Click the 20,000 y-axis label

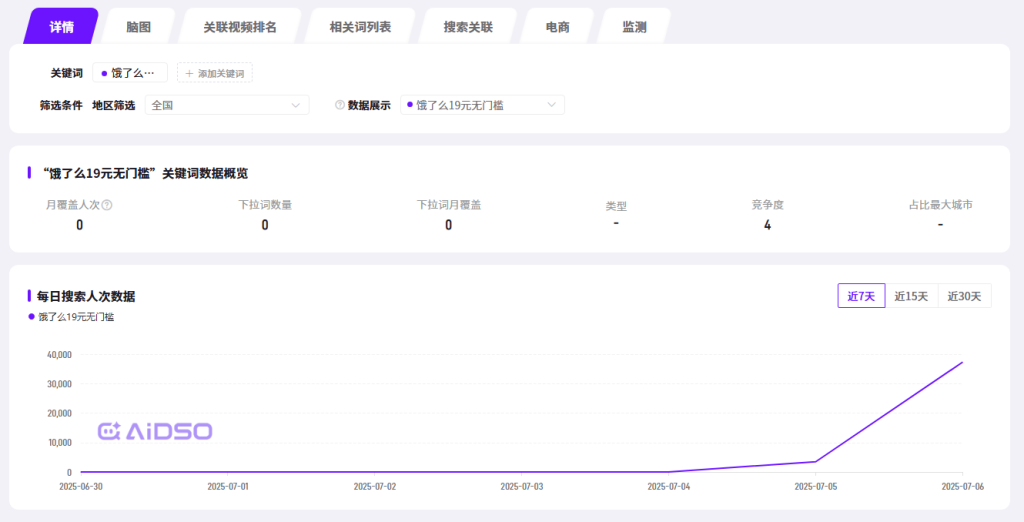(x=59, y=413)
